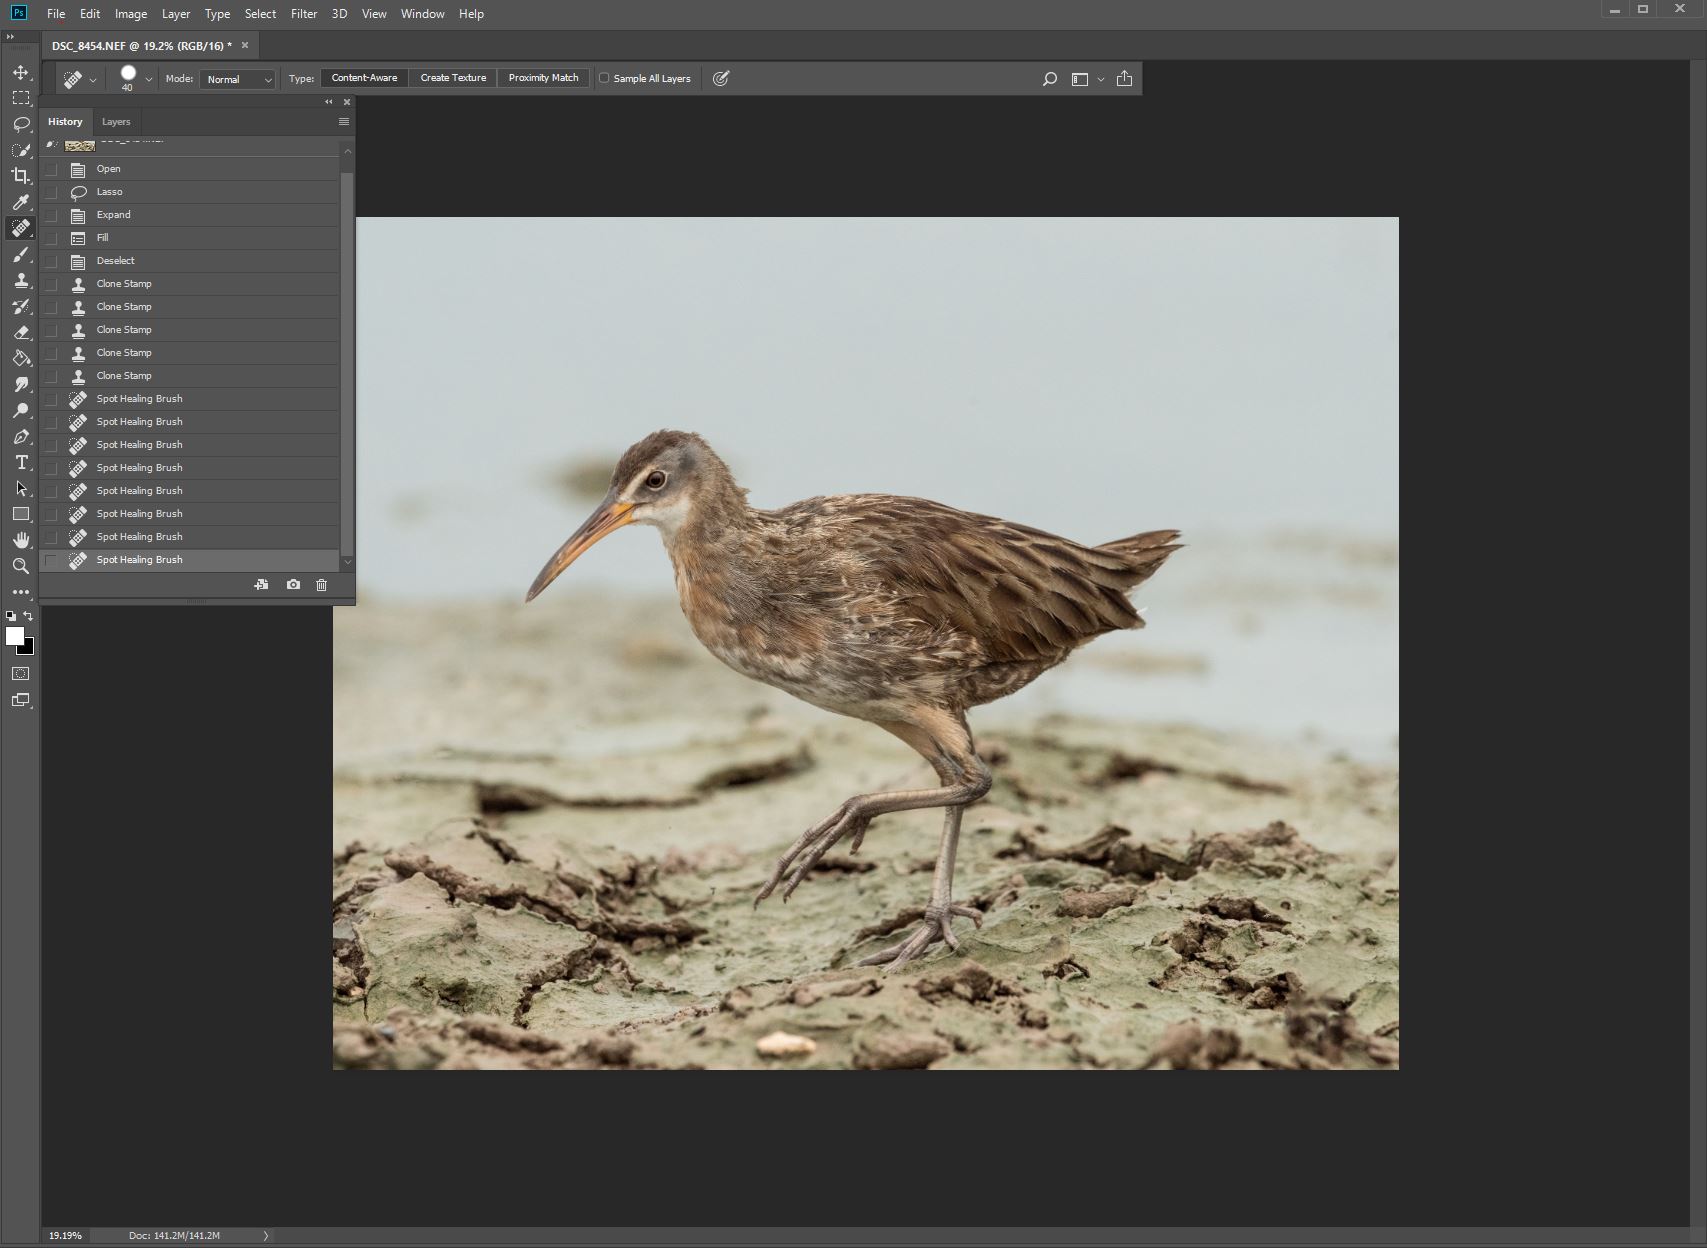
Task: Open the brush size picker dropdown
Action: pyautogui.click(x=148, y=79)
